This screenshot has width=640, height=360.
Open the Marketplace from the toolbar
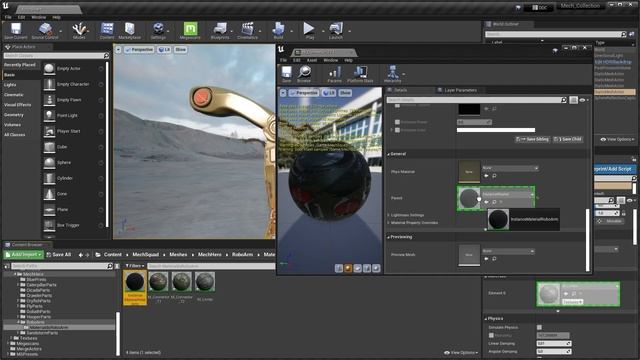pyautogui.click(x=129, y=31)
